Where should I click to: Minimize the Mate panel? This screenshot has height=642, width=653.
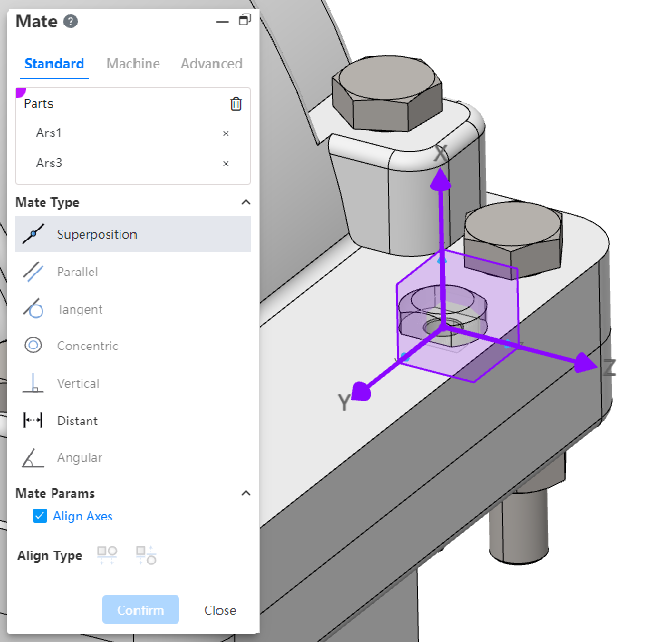tap(222, 22)
